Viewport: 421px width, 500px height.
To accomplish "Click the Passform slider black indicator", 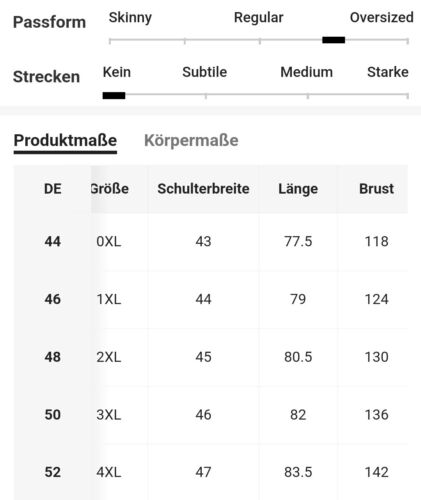I will click(x=333, y=40).
